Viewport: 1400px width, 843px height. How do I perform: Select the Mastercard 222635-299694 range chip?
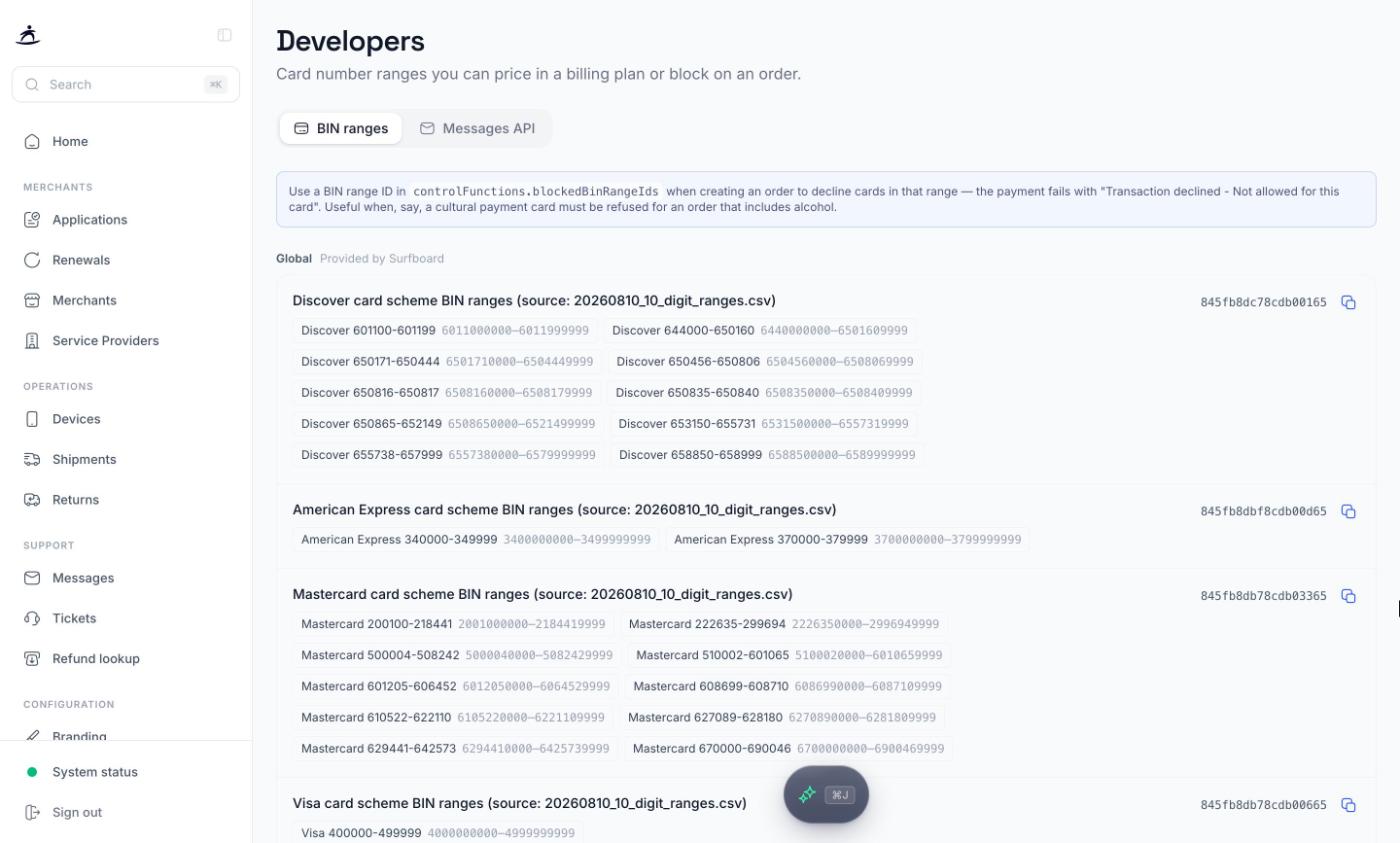pos(784,624)
